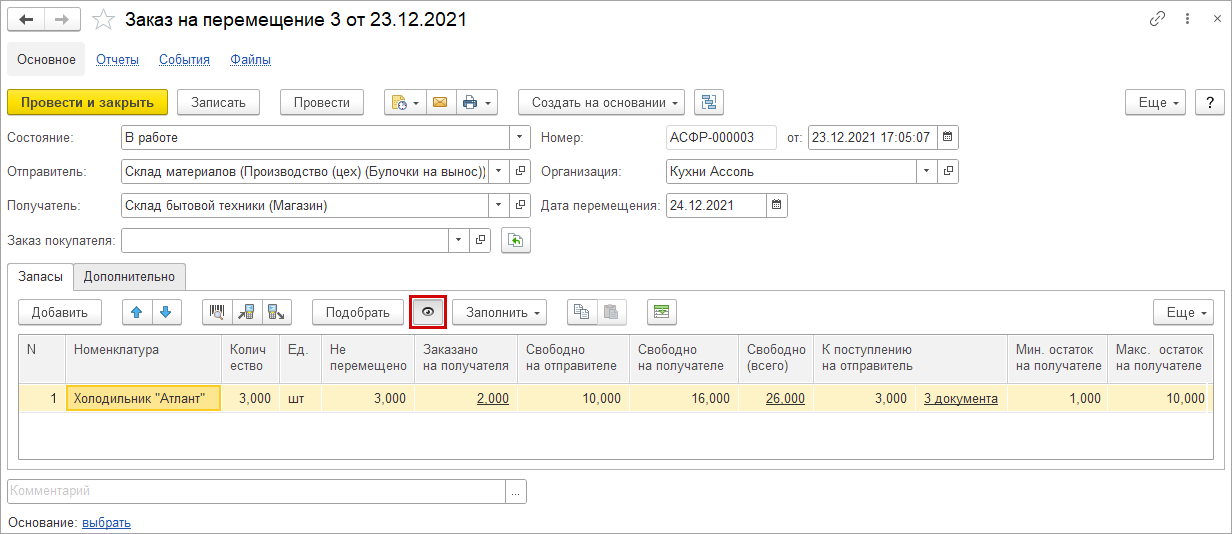Open the 3 документа link
The width and height of the screenshot is (1232, 534).
click(x=960, y=398)
